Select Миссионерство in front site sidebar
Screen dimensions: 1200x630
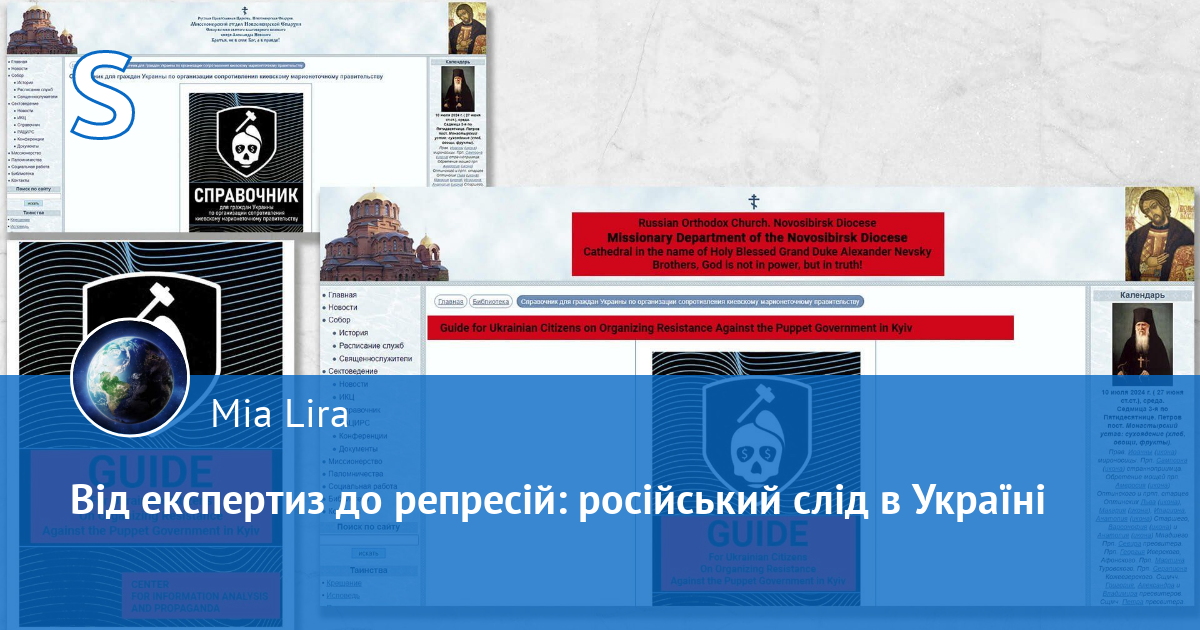click(355, 462)
